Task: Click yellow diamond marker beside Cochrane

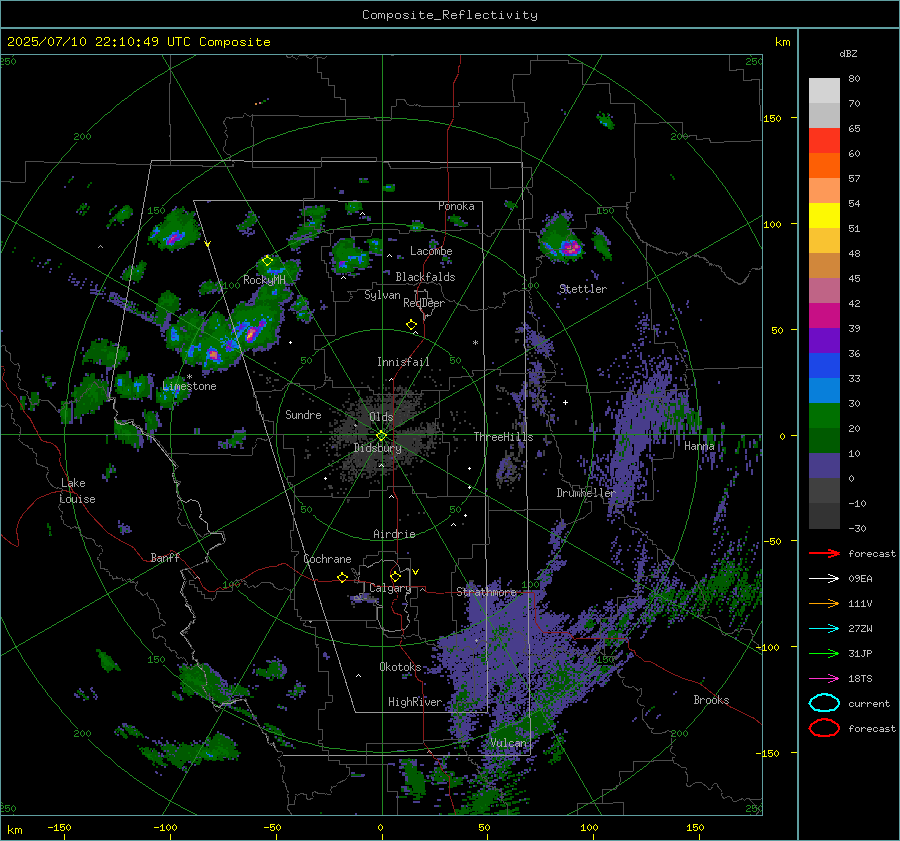Action: click(x=343, y=577)
